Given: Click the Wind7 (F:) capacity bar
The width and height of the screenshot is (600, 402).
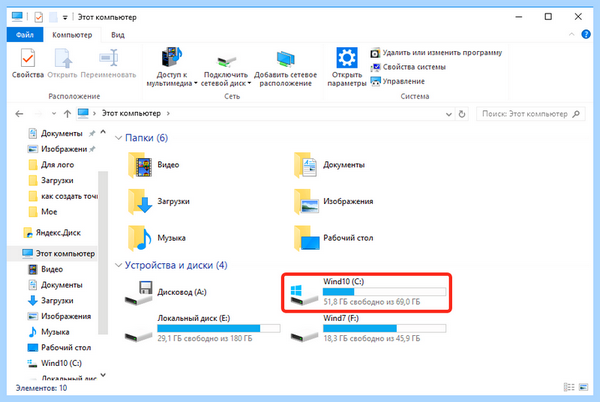Looking at the screenshot, I should point(384,328).
